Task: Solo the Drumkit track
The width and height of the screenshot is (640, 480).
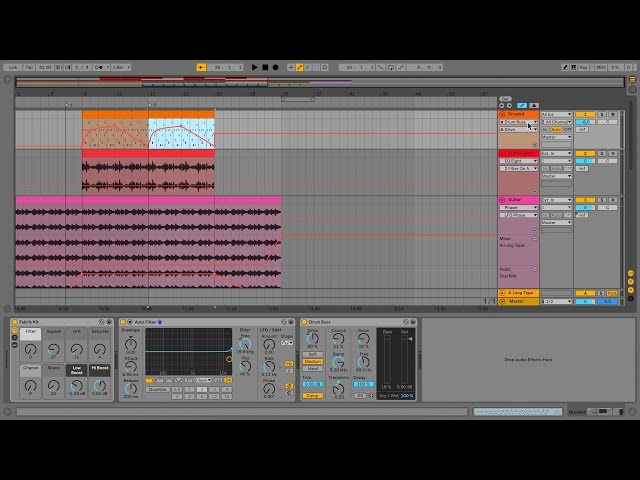Action: (602, 114)
